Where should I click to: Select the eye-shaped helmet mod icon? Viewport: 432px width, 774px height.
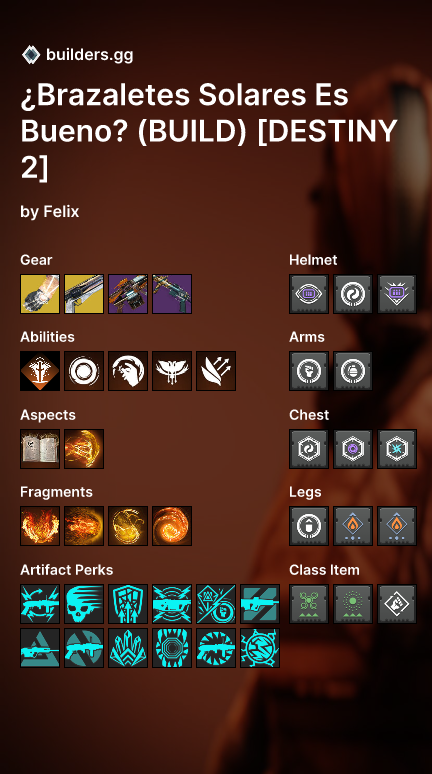(309, 294)
